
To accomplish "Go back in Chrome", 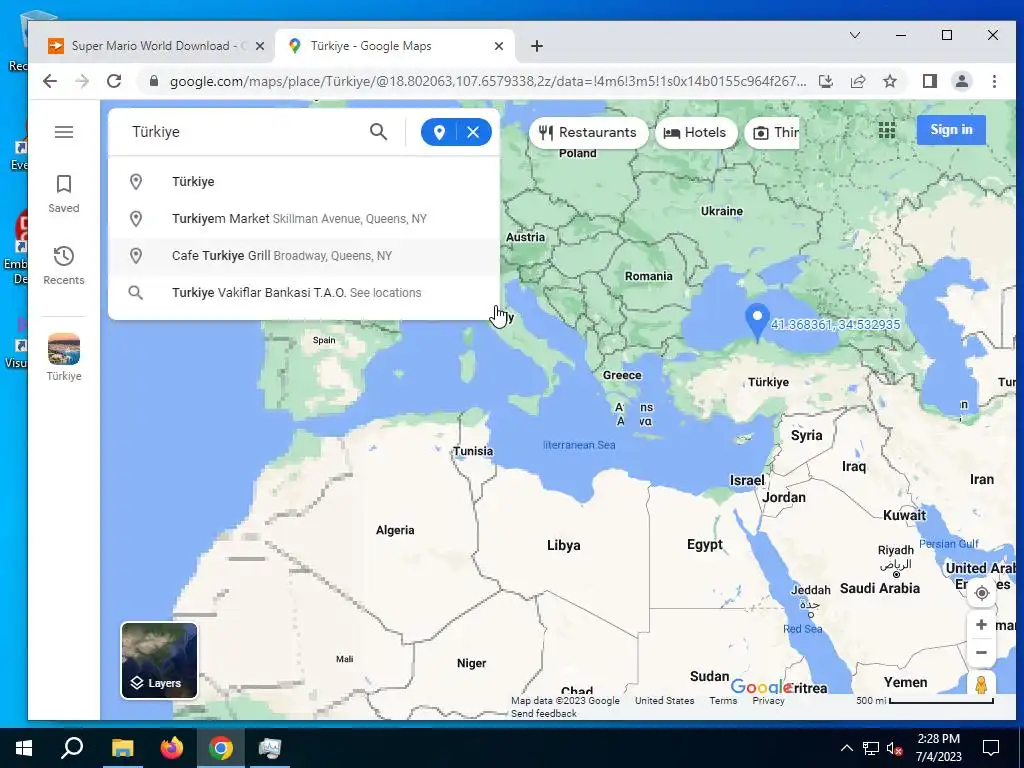I will click(x=50, y=81).
